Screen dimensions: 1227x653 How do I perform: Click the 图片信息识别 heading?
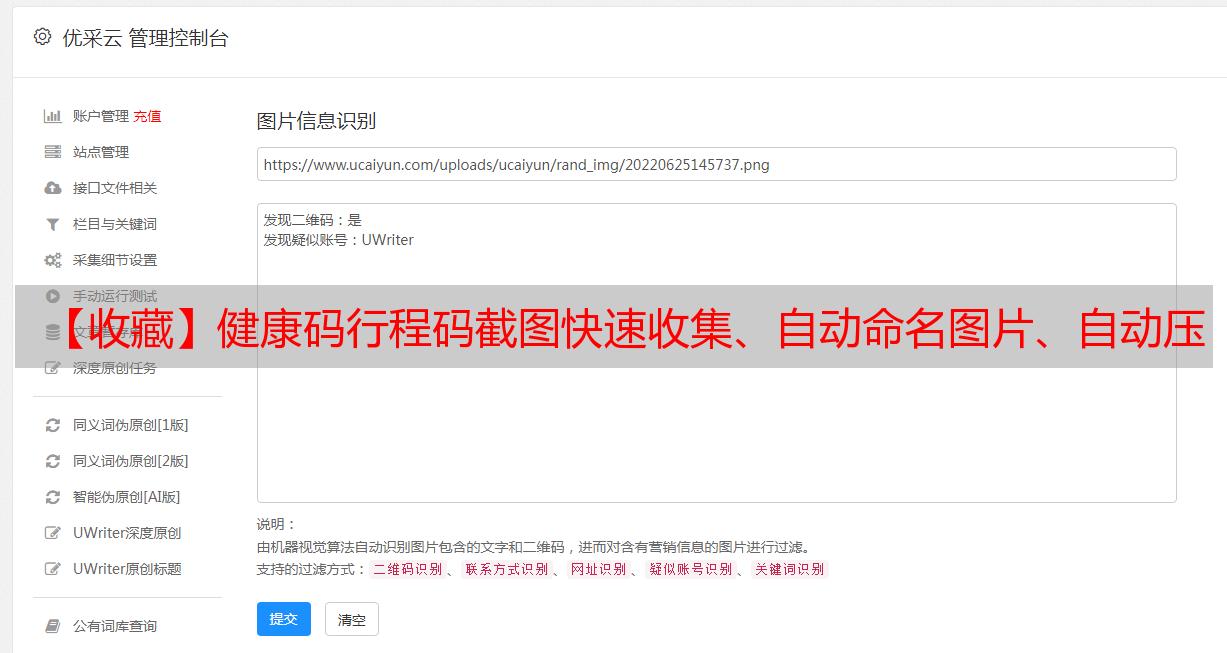click(x=316, y=121)
